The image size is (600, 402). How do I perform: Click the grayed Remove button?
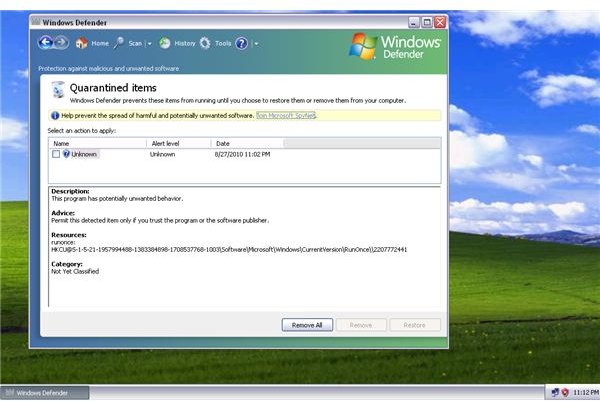pyautogui.click(x=361, y=325)
